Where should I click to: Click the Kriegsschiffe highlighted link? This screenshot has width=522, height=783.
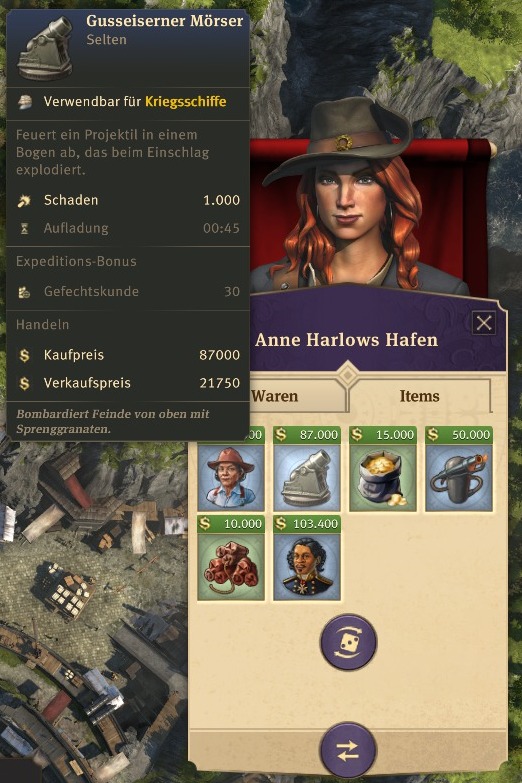(186, 101)
